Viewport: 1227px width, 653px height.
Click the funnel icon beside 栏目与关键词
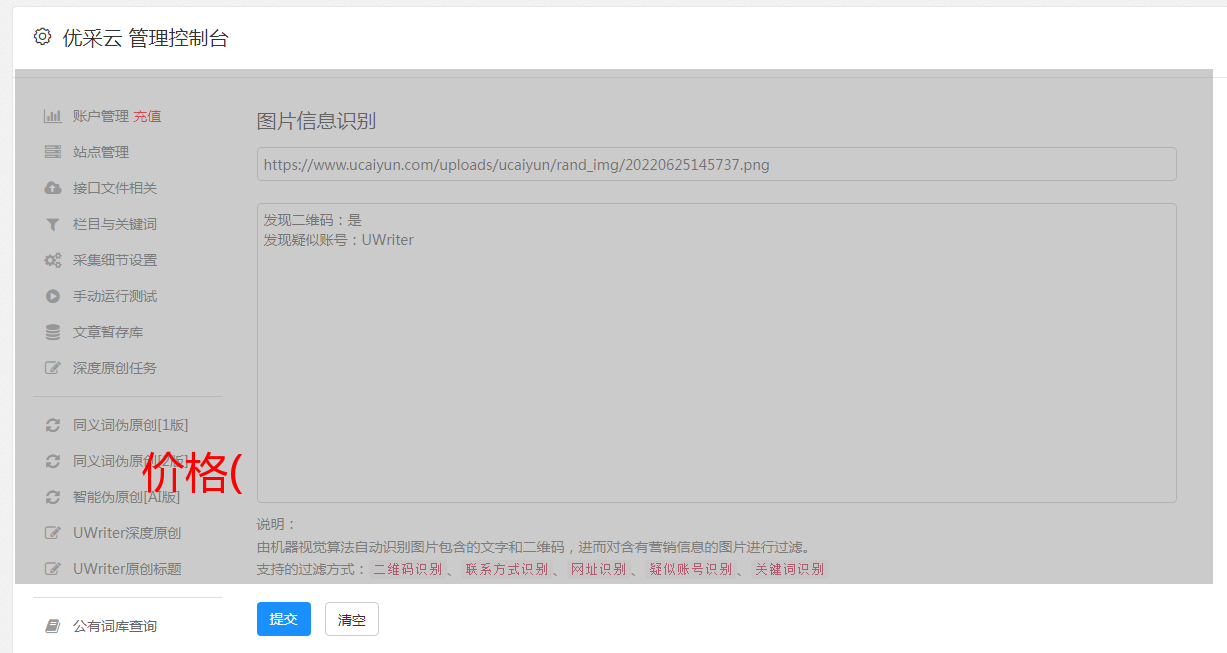pyautogui.click(x=52, y=224)
